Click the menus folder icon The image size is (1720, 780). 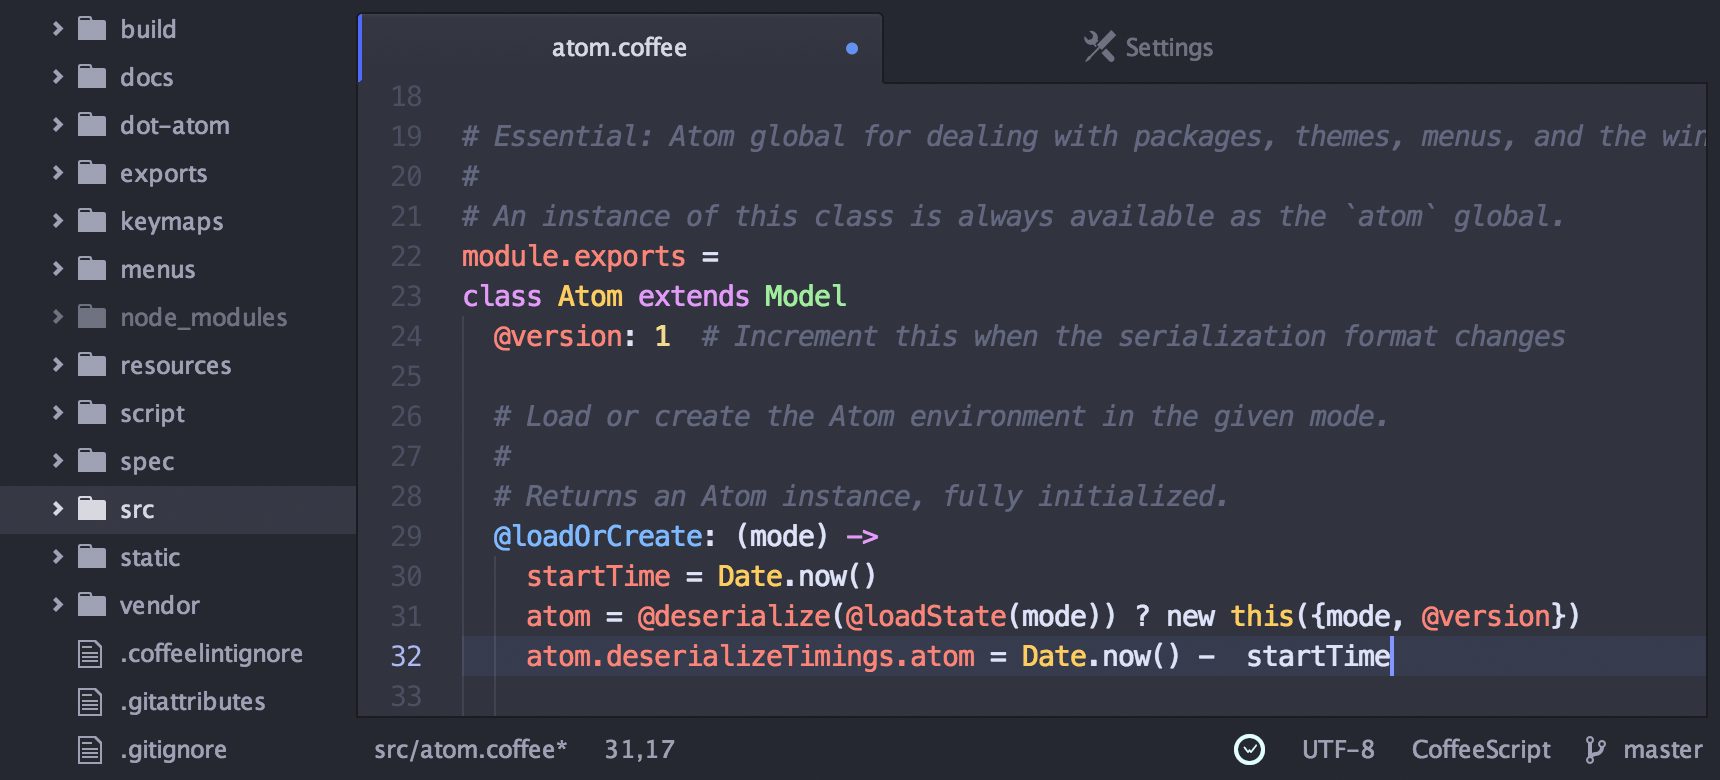coord(92,268)
